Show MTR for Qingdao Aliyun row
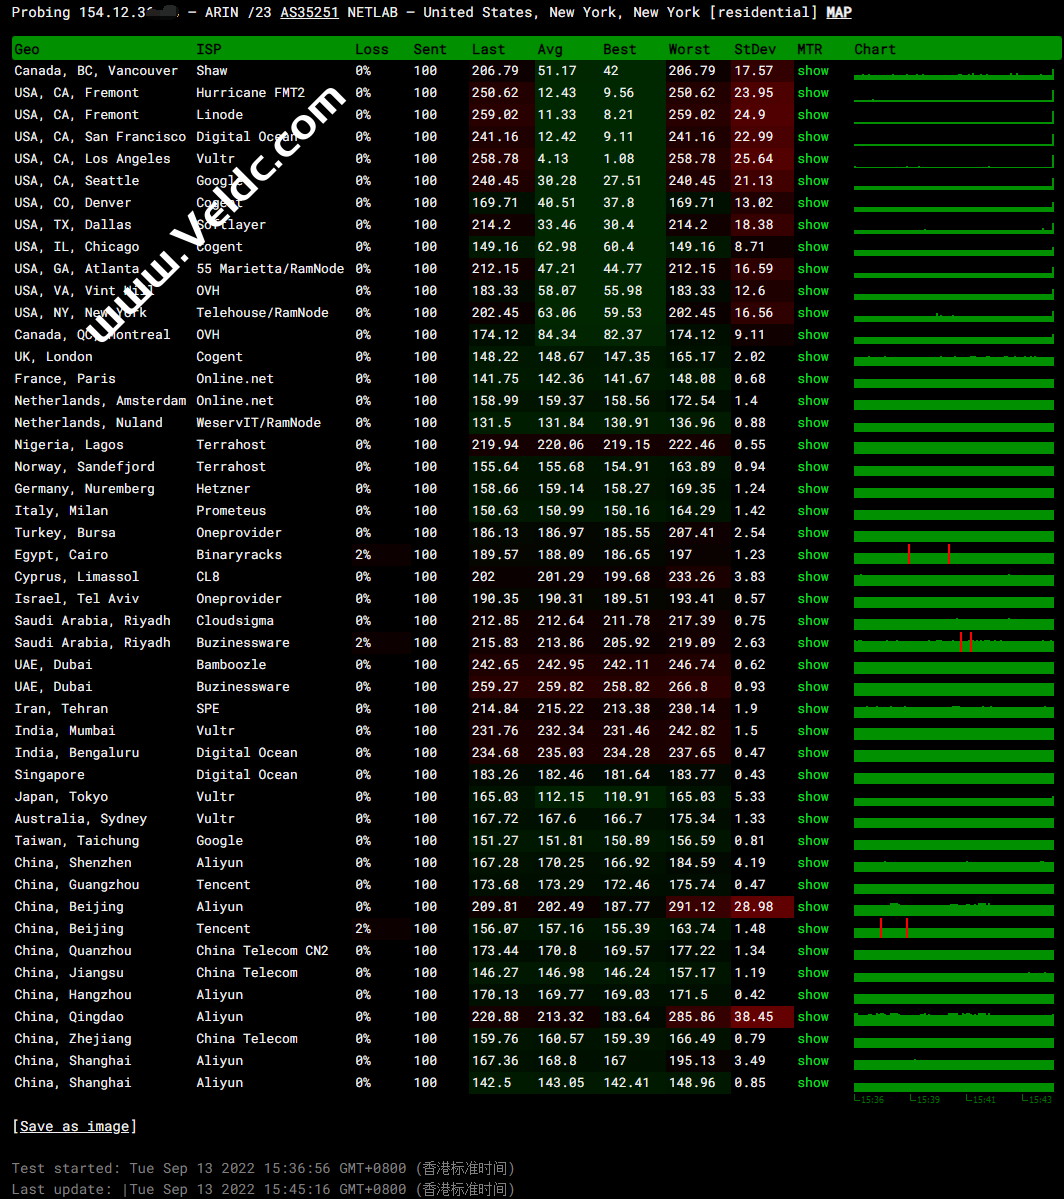Viewport: 1064px width, 1199px height. tap(812, 1017)
